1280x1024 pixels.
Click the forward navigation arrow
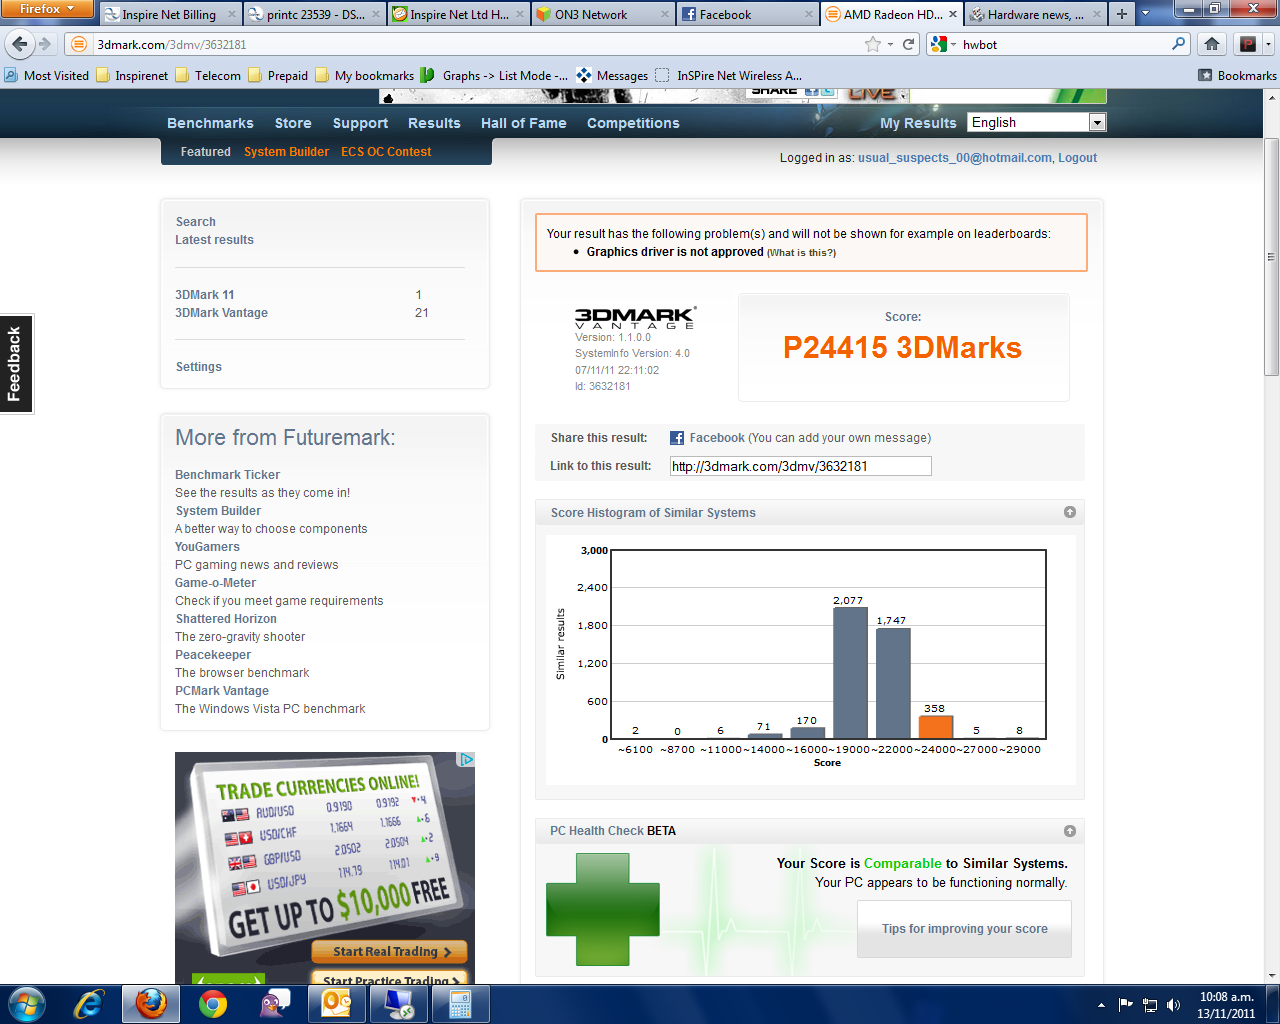pos(45,44)
